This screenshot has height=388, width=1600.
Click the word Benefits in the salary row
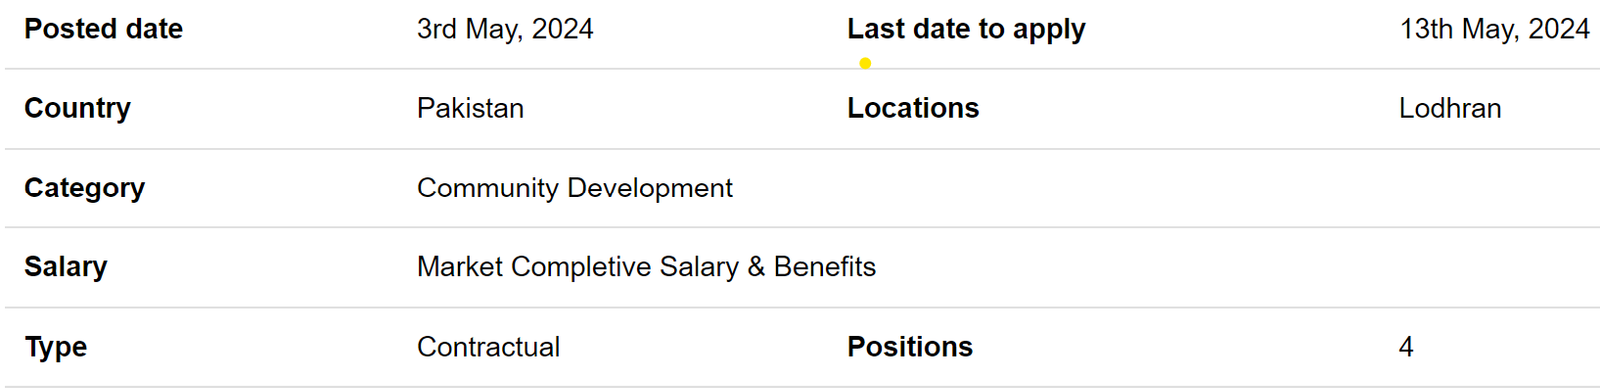coord(825,267)
